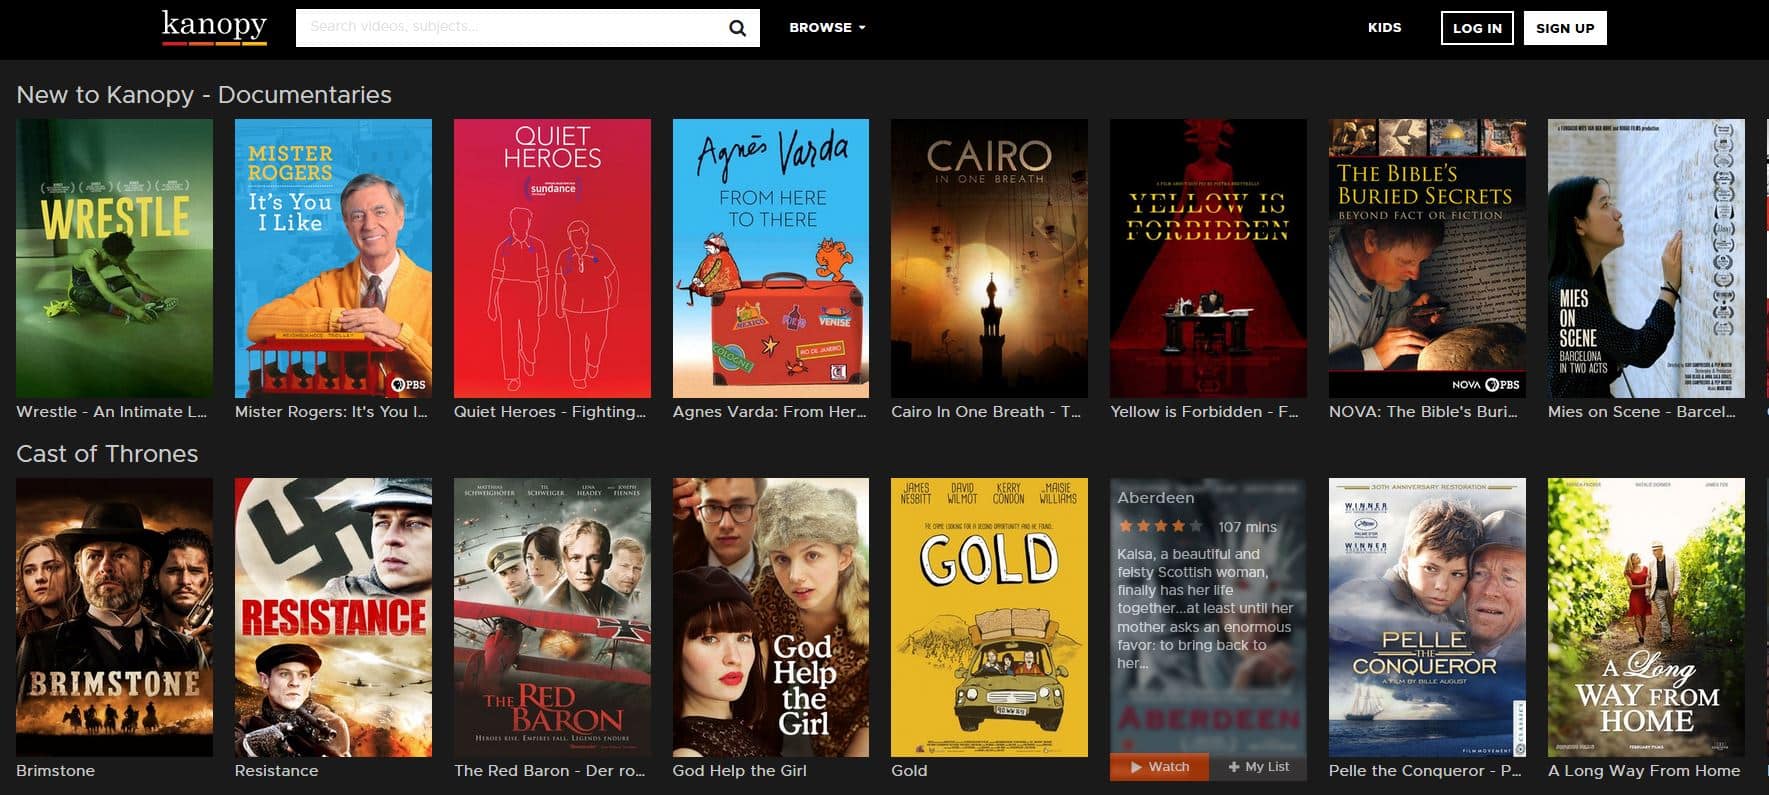Image resolution: width=1769 pixels, height=795 pixels.
Task: Open the Resistance movie poster
Action: pos(333,617)
